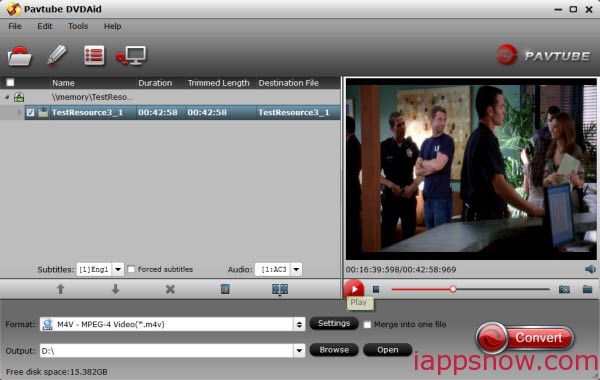Open the Edit menu

coord(45,26)
